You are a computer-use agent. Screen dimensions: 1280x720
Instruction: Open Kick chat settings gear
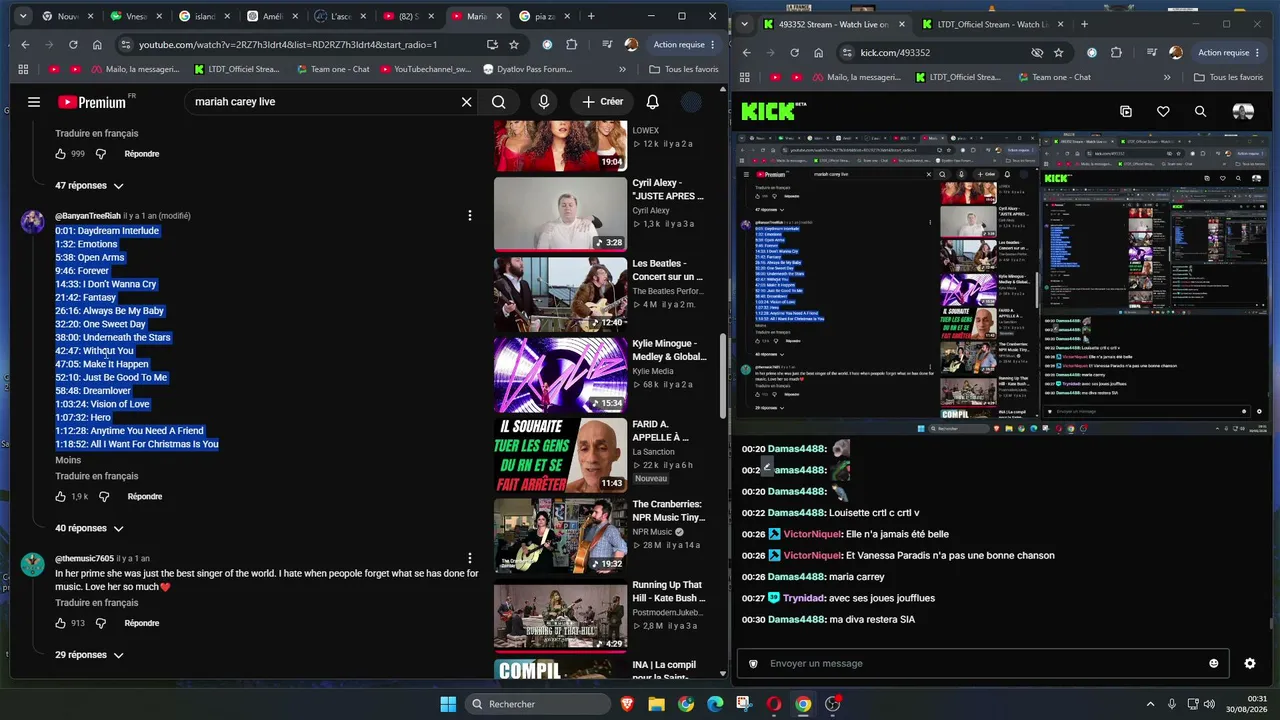pyautogui.click(x=1249, y=664)
